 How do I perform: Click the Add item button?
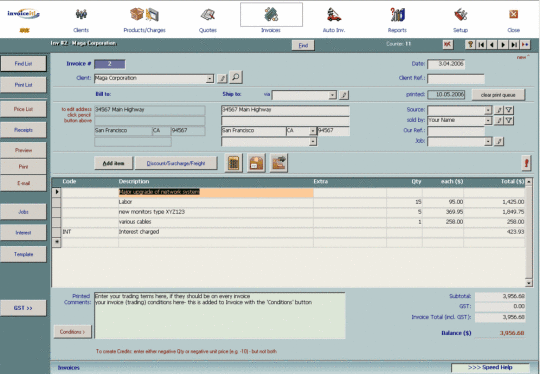pyautogui.click(x=113, y=163)
